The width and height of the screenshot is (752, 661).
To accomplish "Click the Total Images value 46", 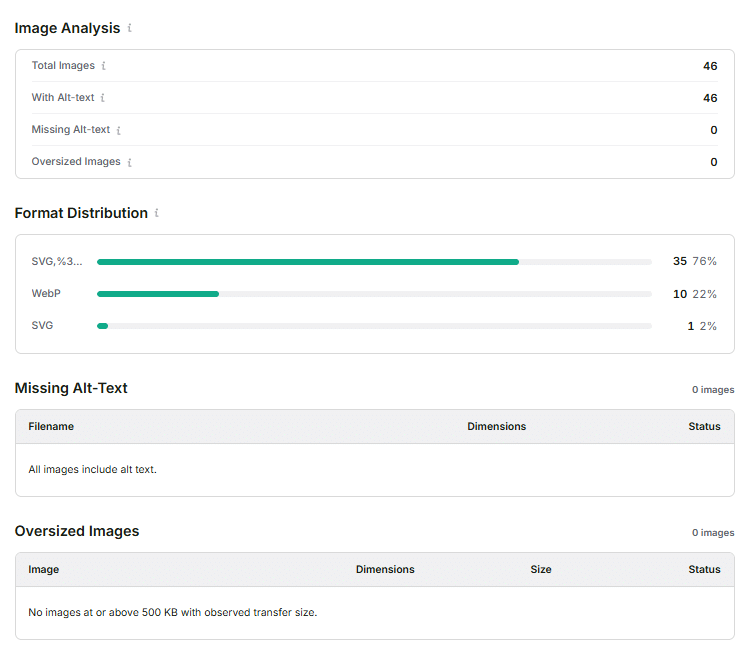I will pyautogui.click(x=710, y=66).
